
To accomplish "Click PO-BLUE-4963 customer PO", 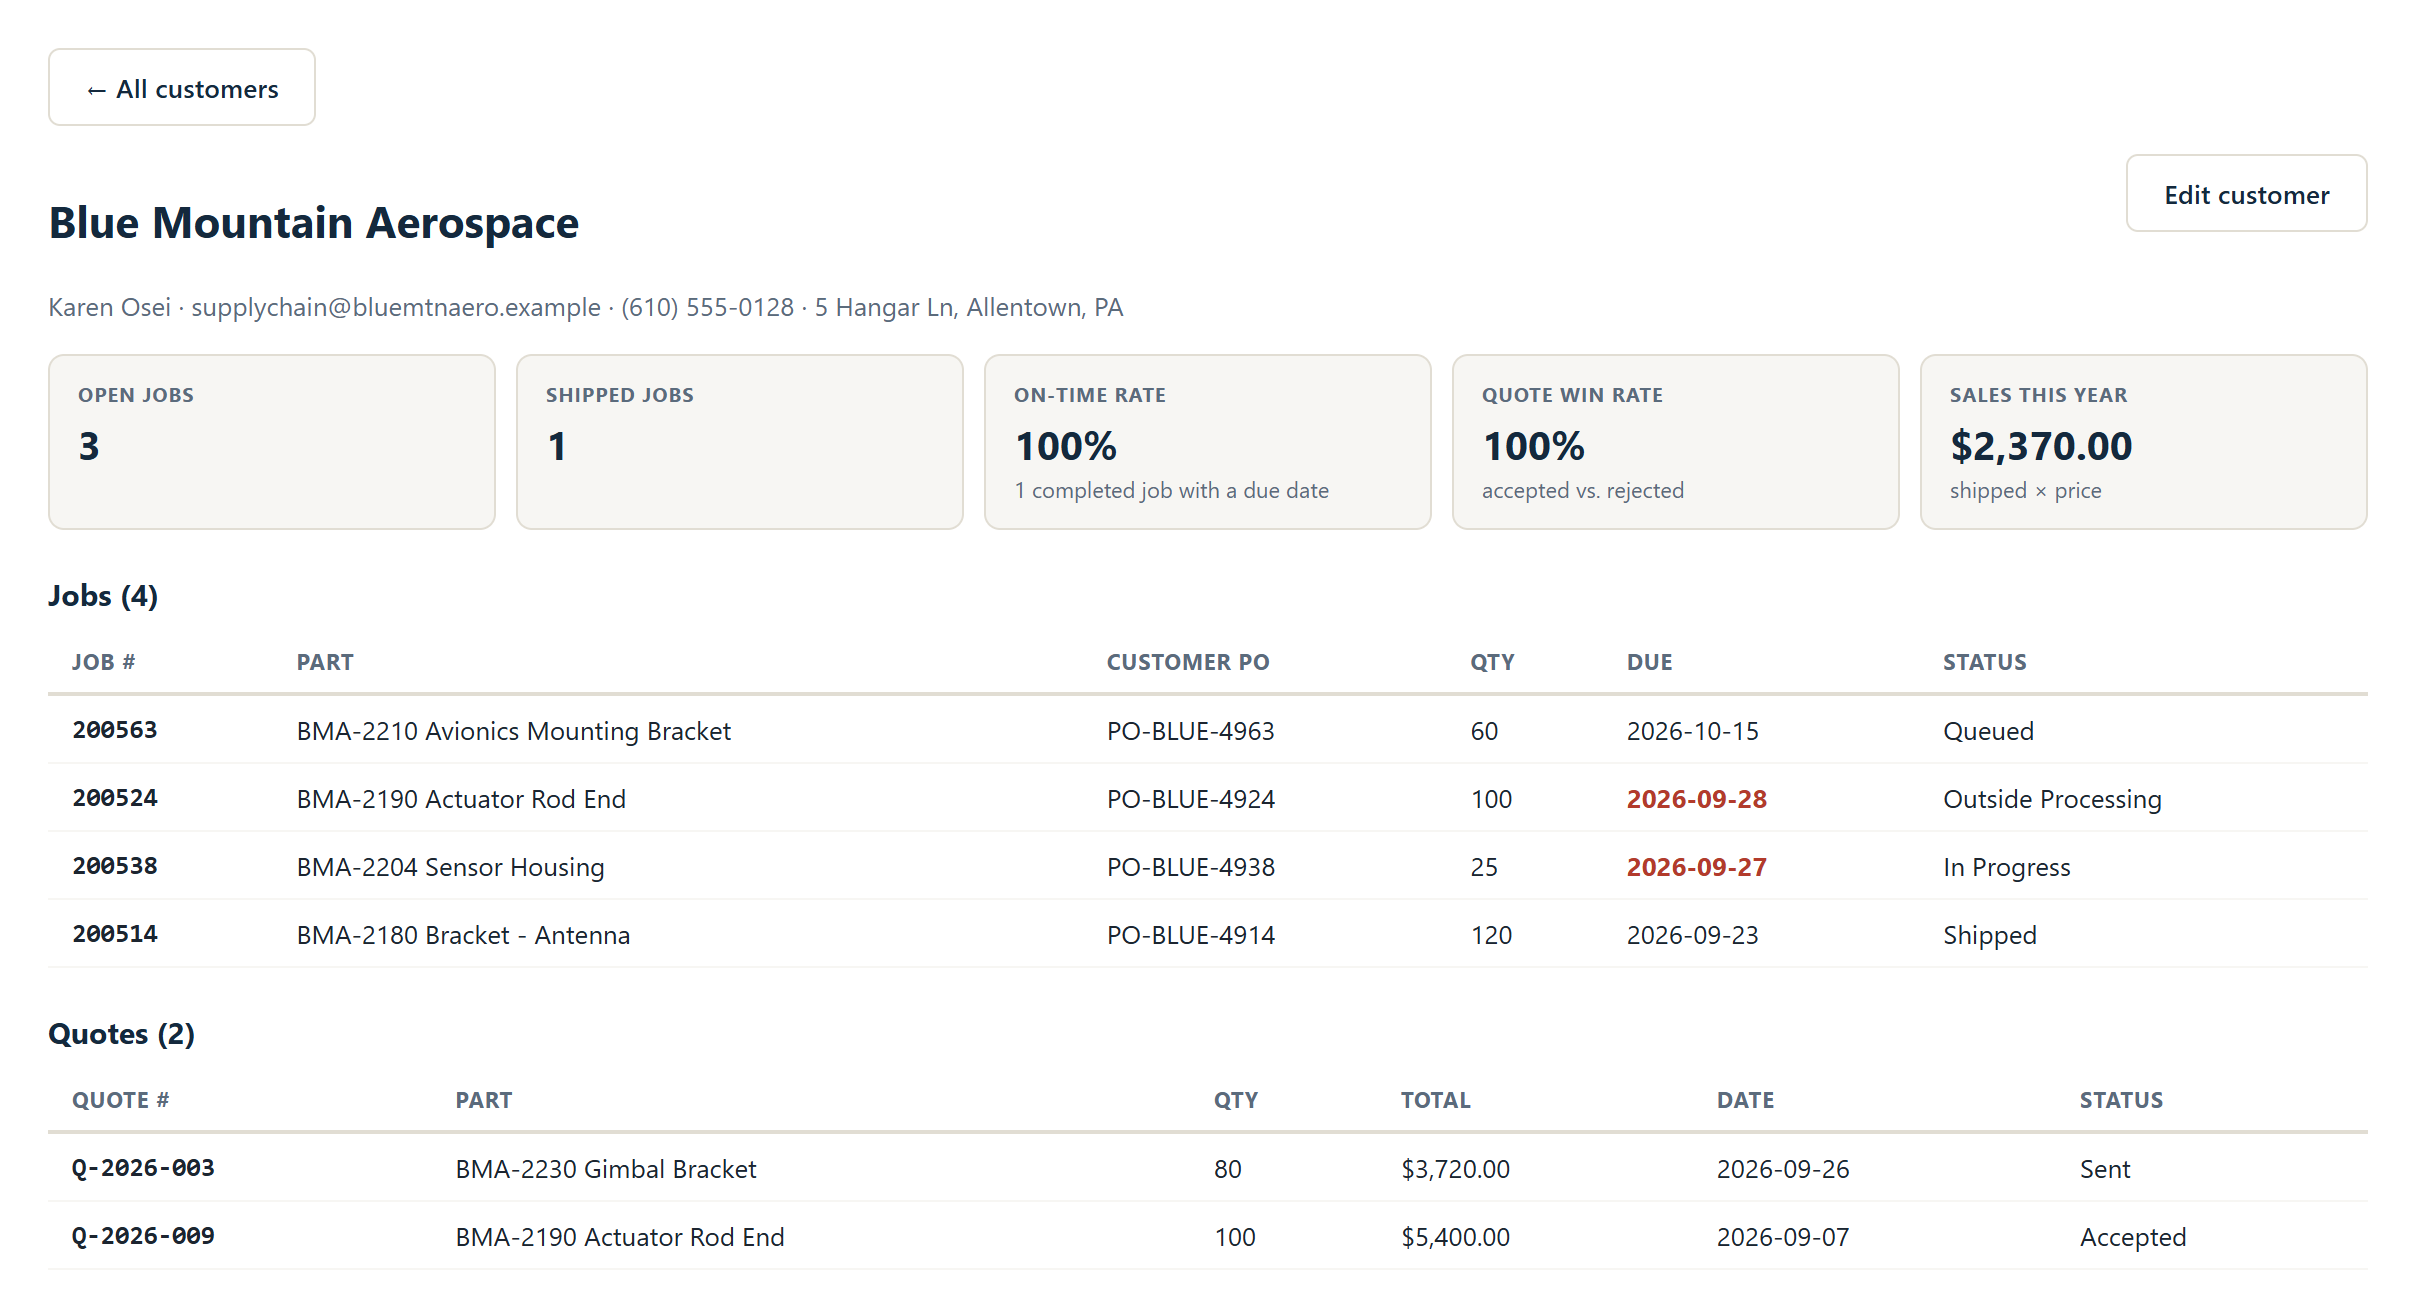I will (1191, 731).
